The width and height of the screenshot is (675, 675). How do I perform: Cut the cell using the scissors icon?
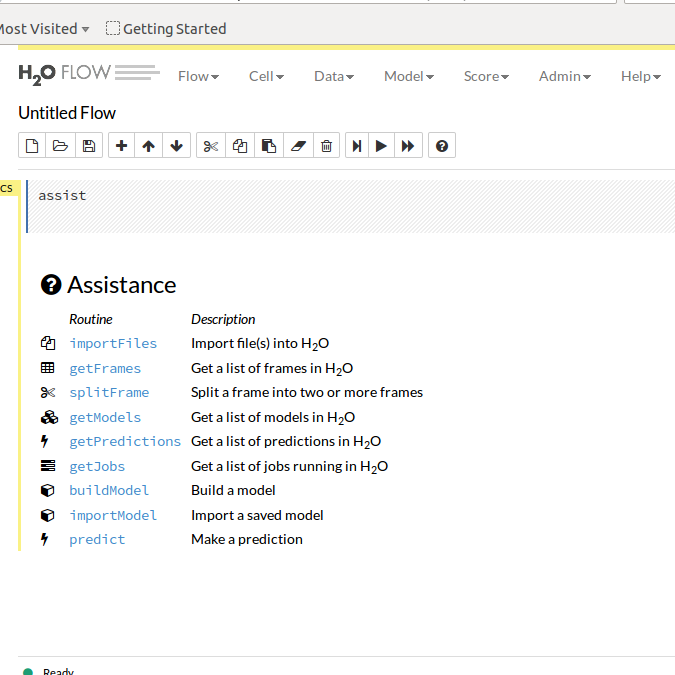[210, 146]
